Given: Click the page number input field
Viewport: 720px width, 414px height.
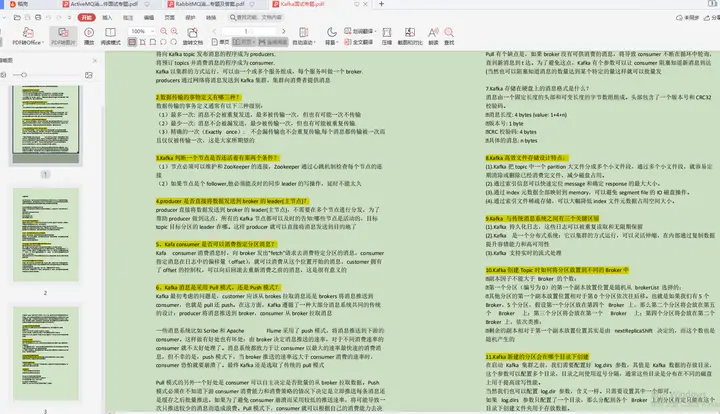Looking at the screenshot, I should point(248,31).
